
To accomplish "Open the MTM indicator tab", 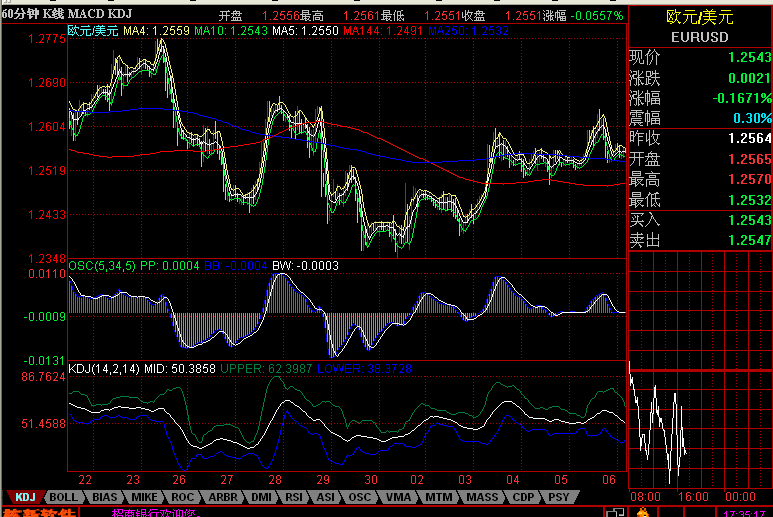I will click(x=438, y=497).
